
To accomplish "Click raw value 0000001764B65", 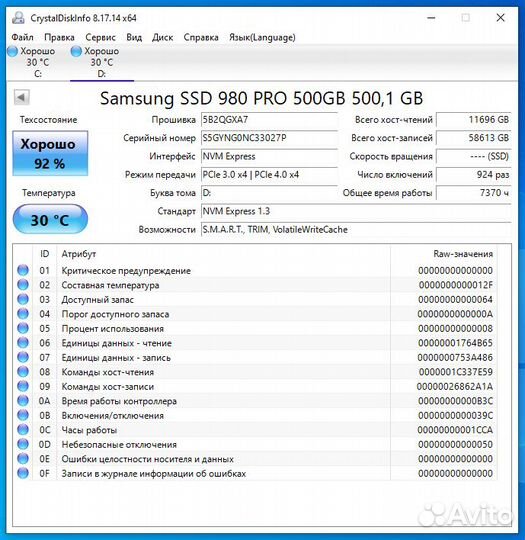I will click(455, 343).
